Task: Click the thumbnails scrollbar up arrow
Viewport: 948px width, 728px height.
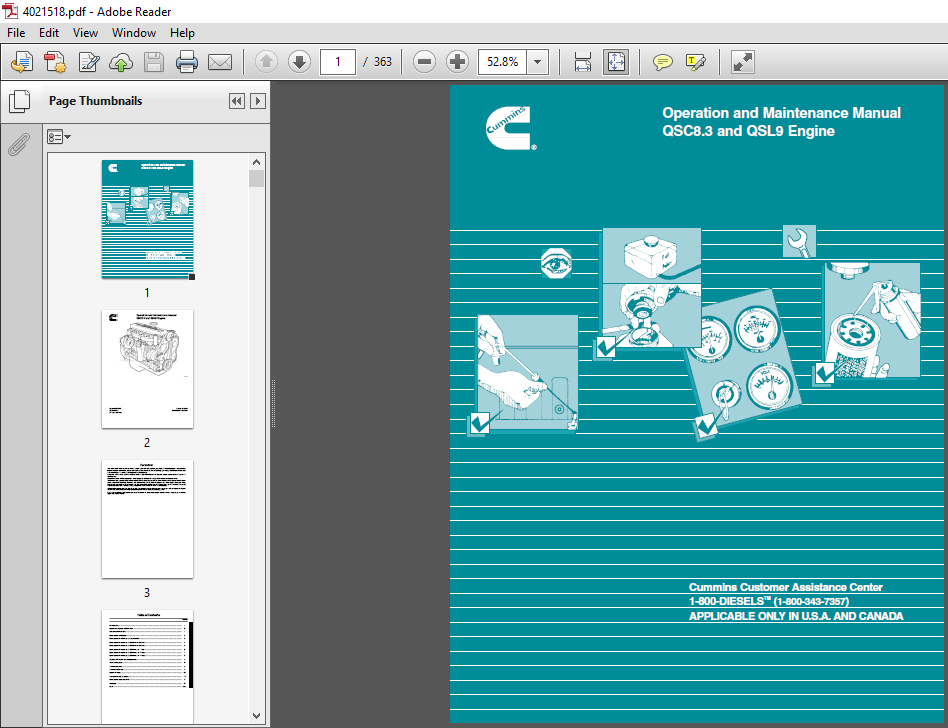Action: point(256,162)
